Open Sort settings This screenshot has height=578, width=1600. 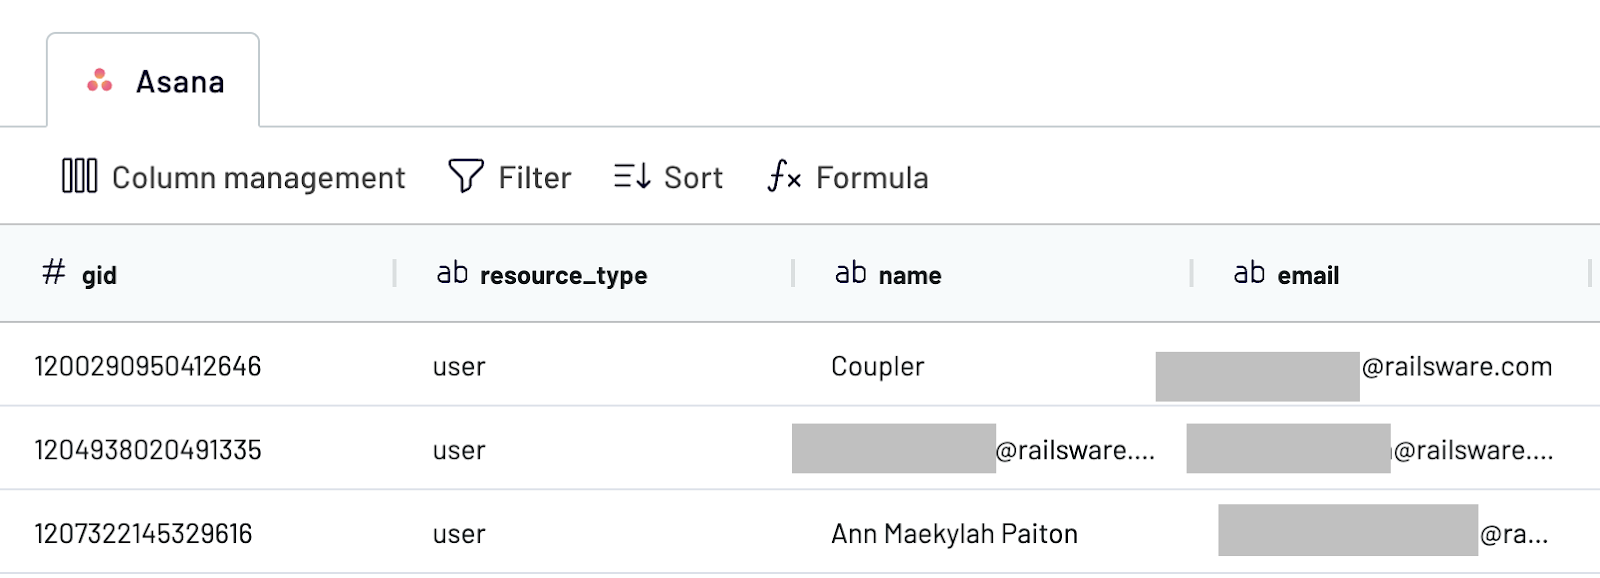(692, 178)
